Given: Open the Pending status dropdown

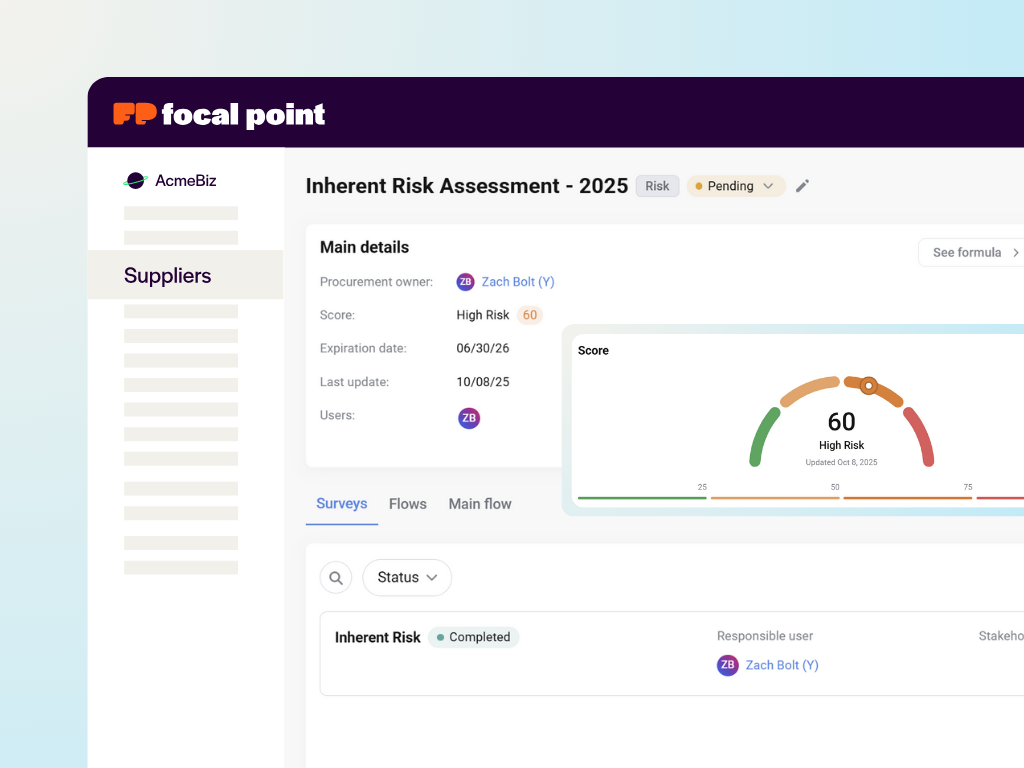Looking at the screenshot, I should click(735, 186).
